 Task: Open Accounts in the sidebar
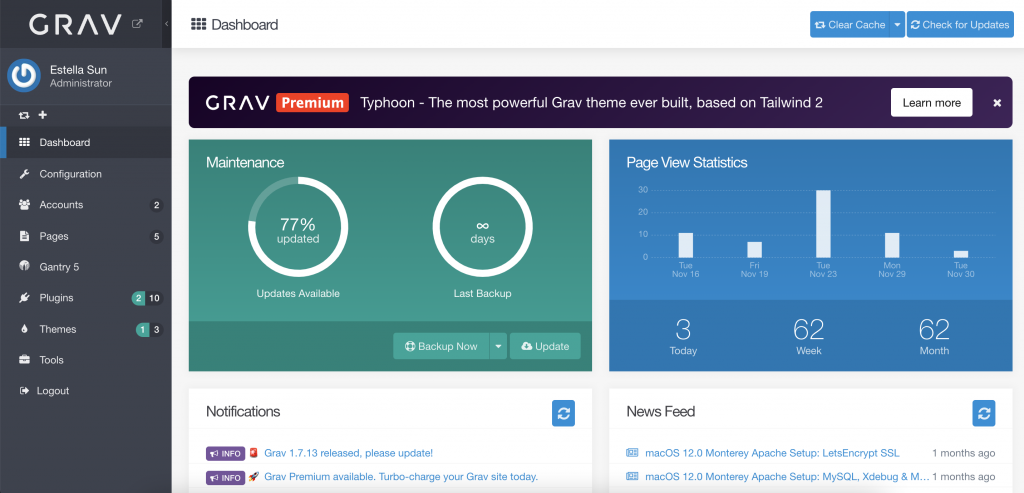86,205
